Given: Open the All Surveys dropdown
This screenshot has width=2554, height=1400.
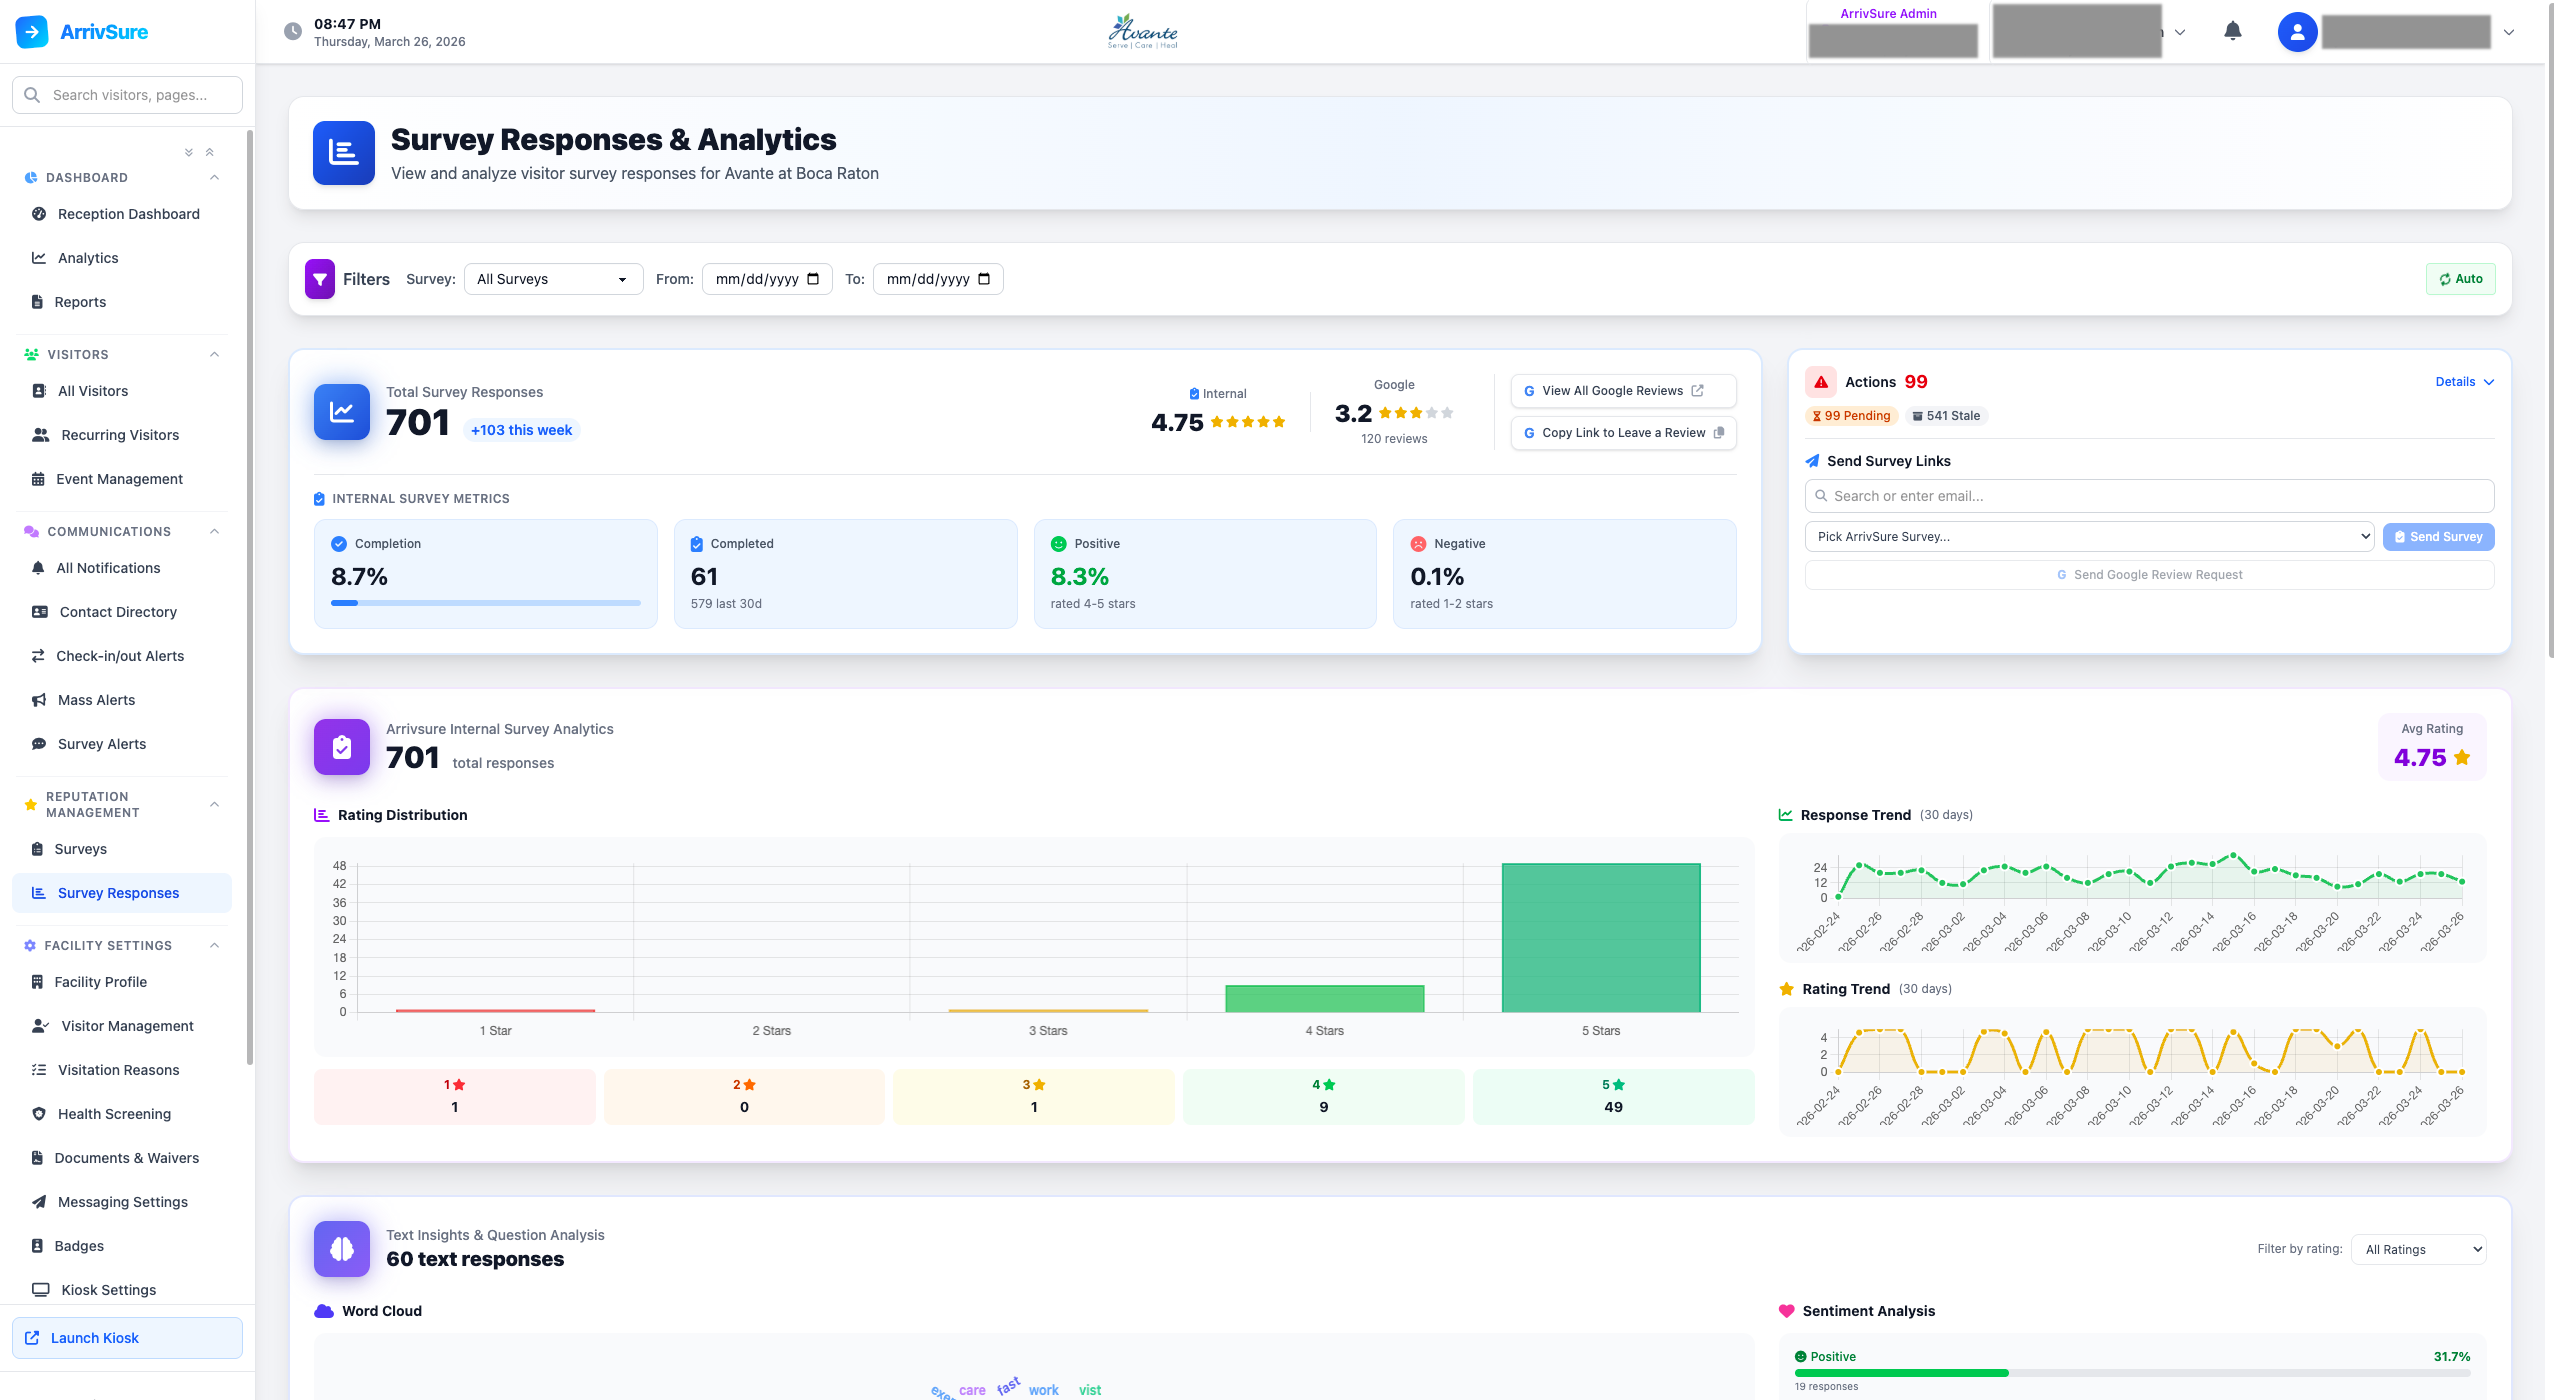Looking at the screenshot, I should (x=552, y=279).
